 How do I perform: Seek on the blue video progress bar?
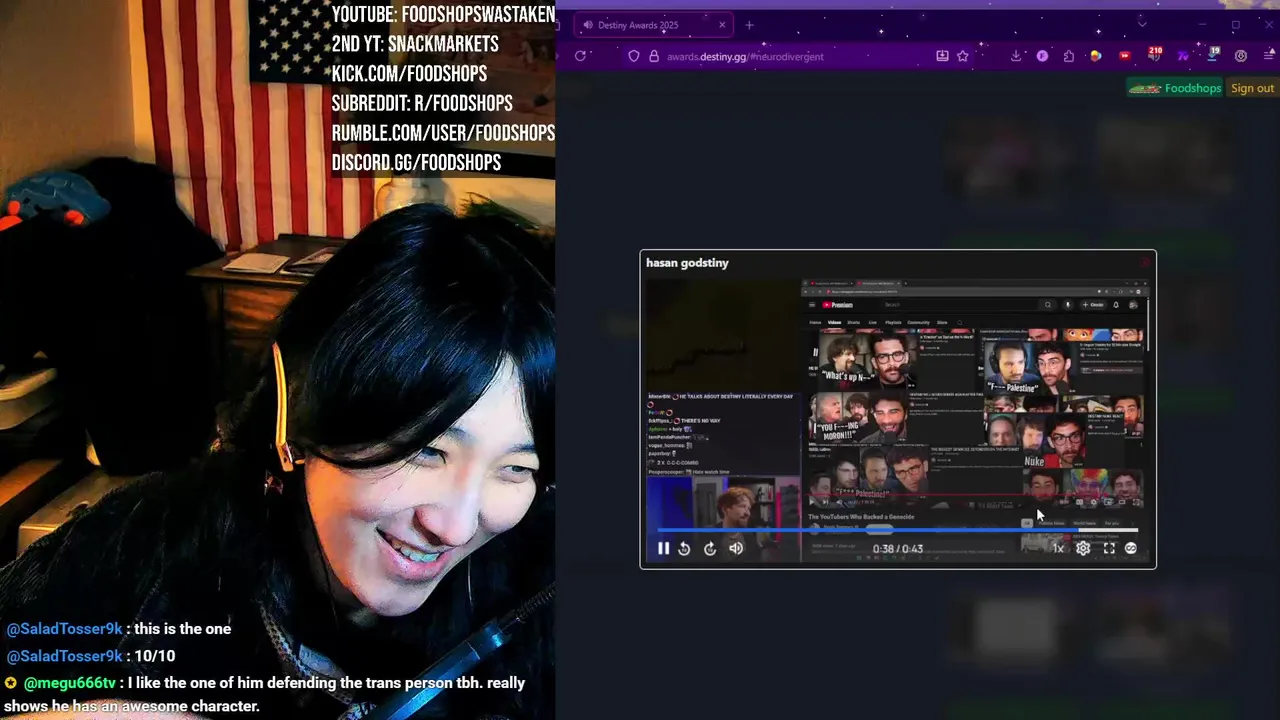click(x=897, y=531)
